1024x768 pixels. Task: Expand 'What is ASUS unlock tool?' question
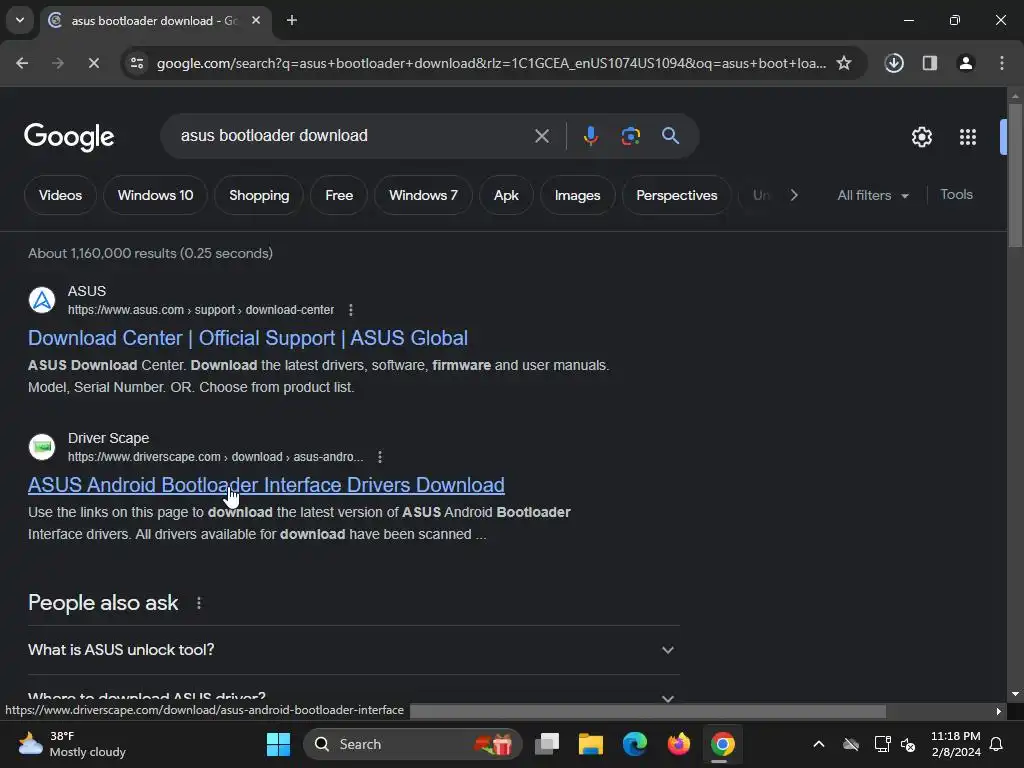(x=354, y=650)
